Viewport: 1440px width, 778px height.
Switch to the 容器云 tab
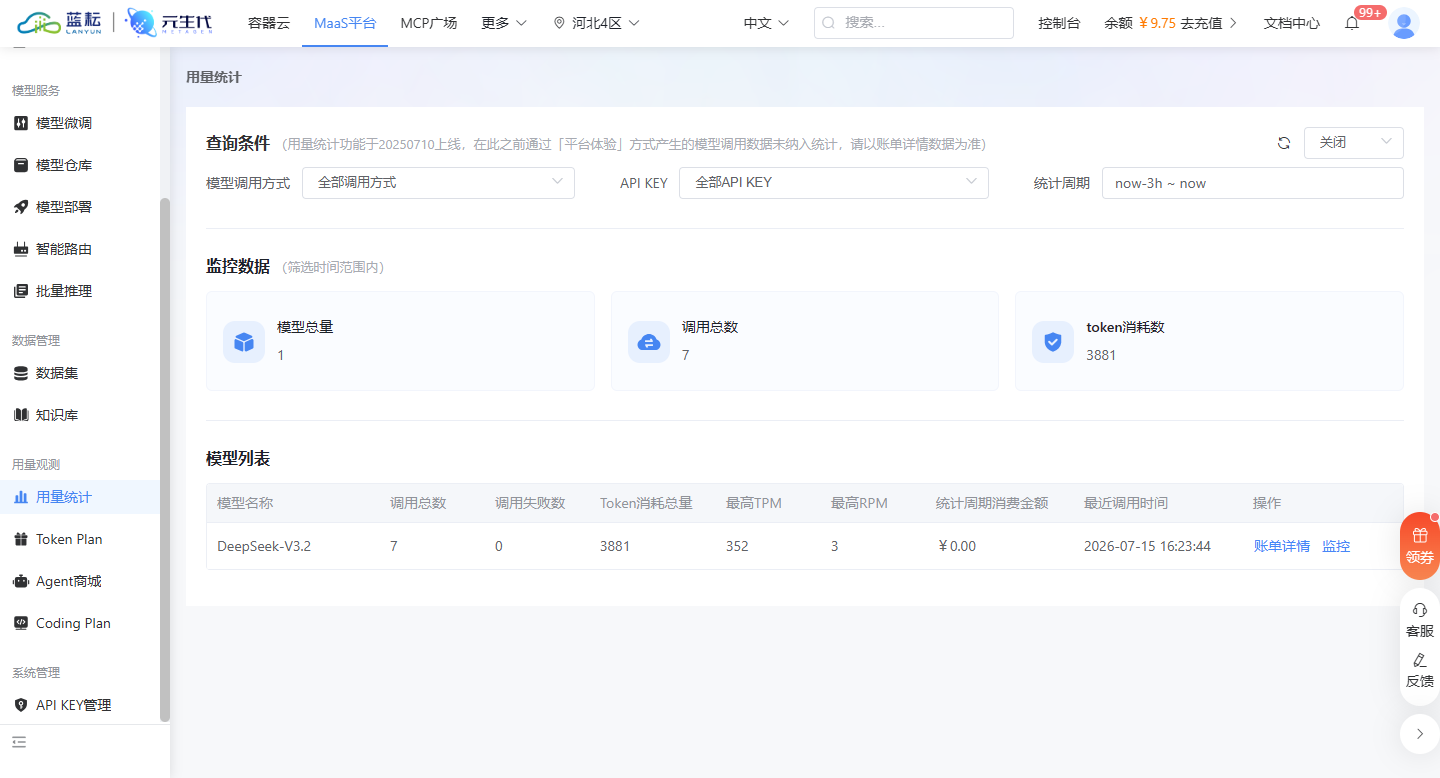pyautogui.click(x=269, y=23)
